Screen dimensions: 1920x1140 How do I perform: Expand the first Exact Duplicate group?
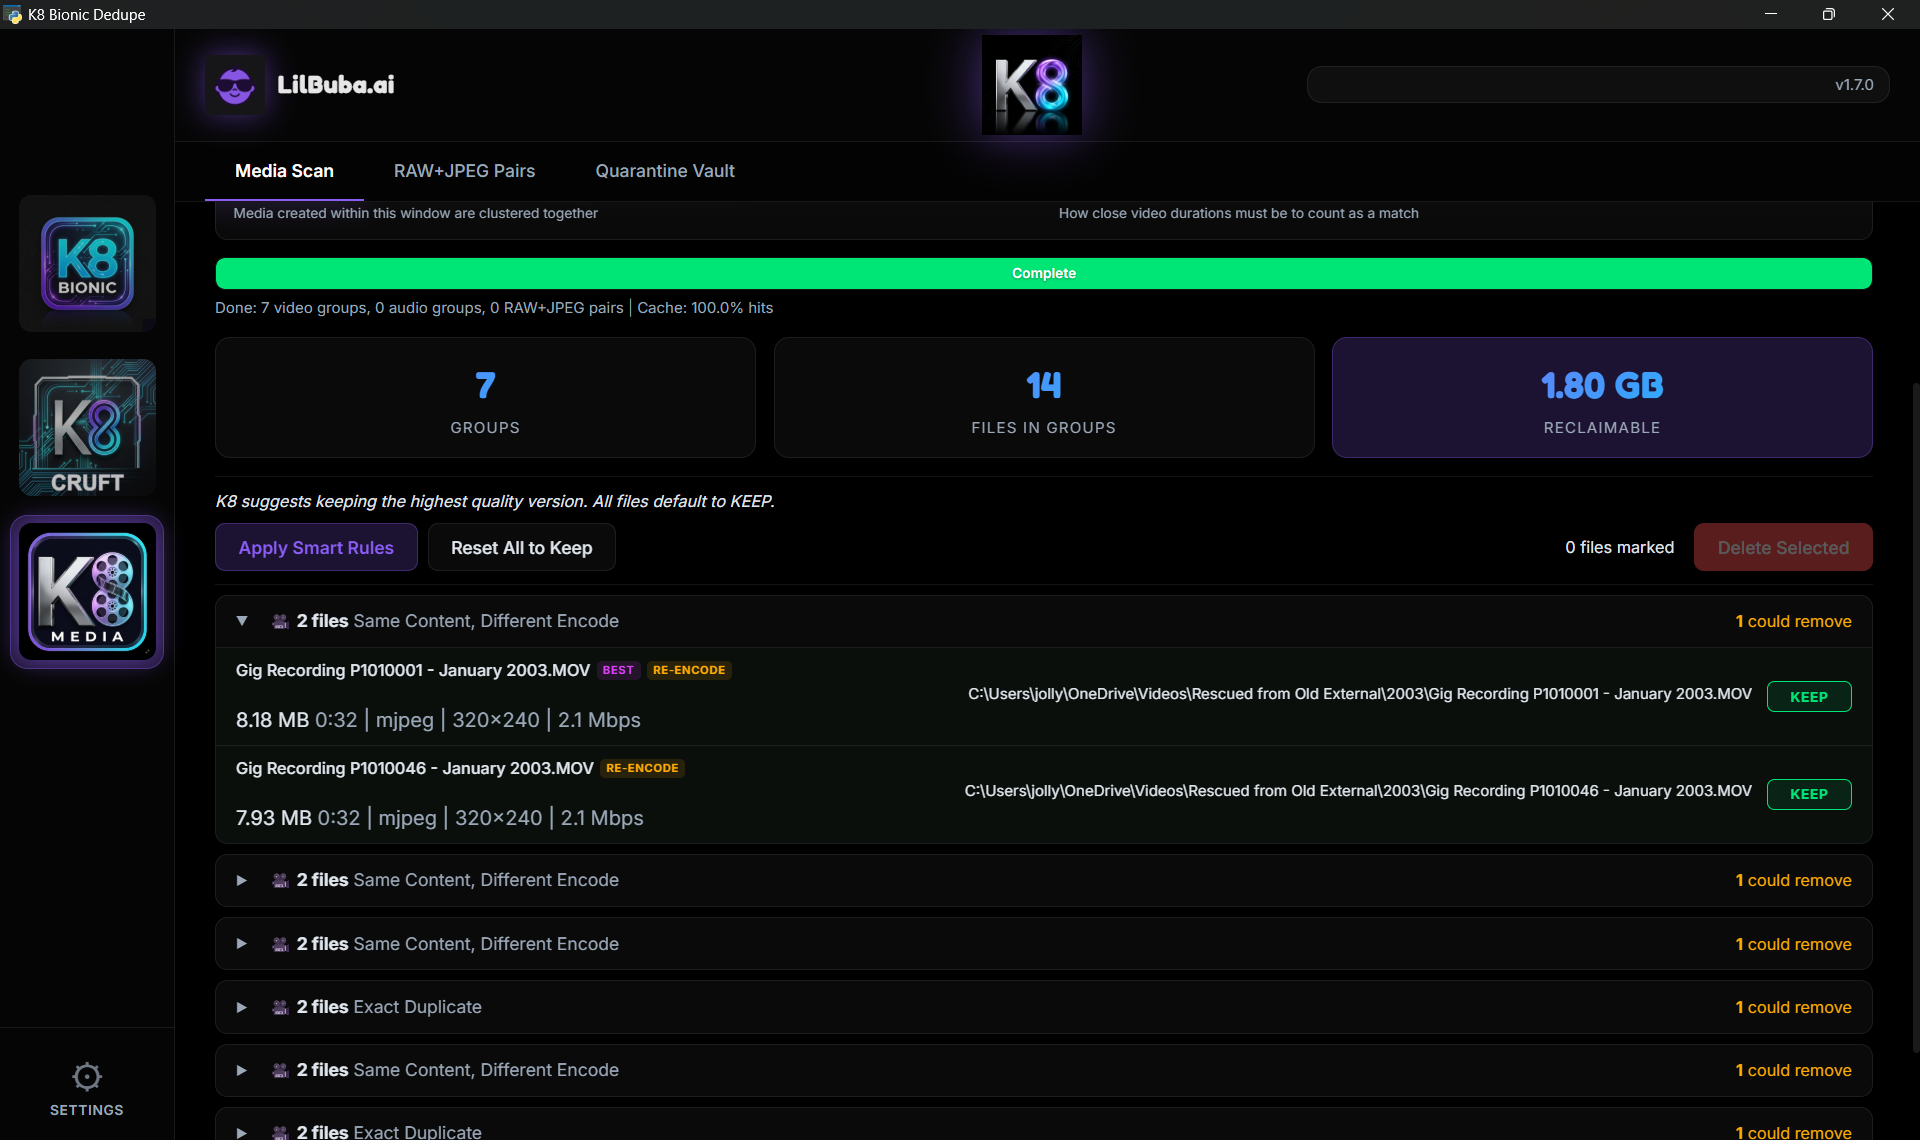click(x=241, y=1007)
